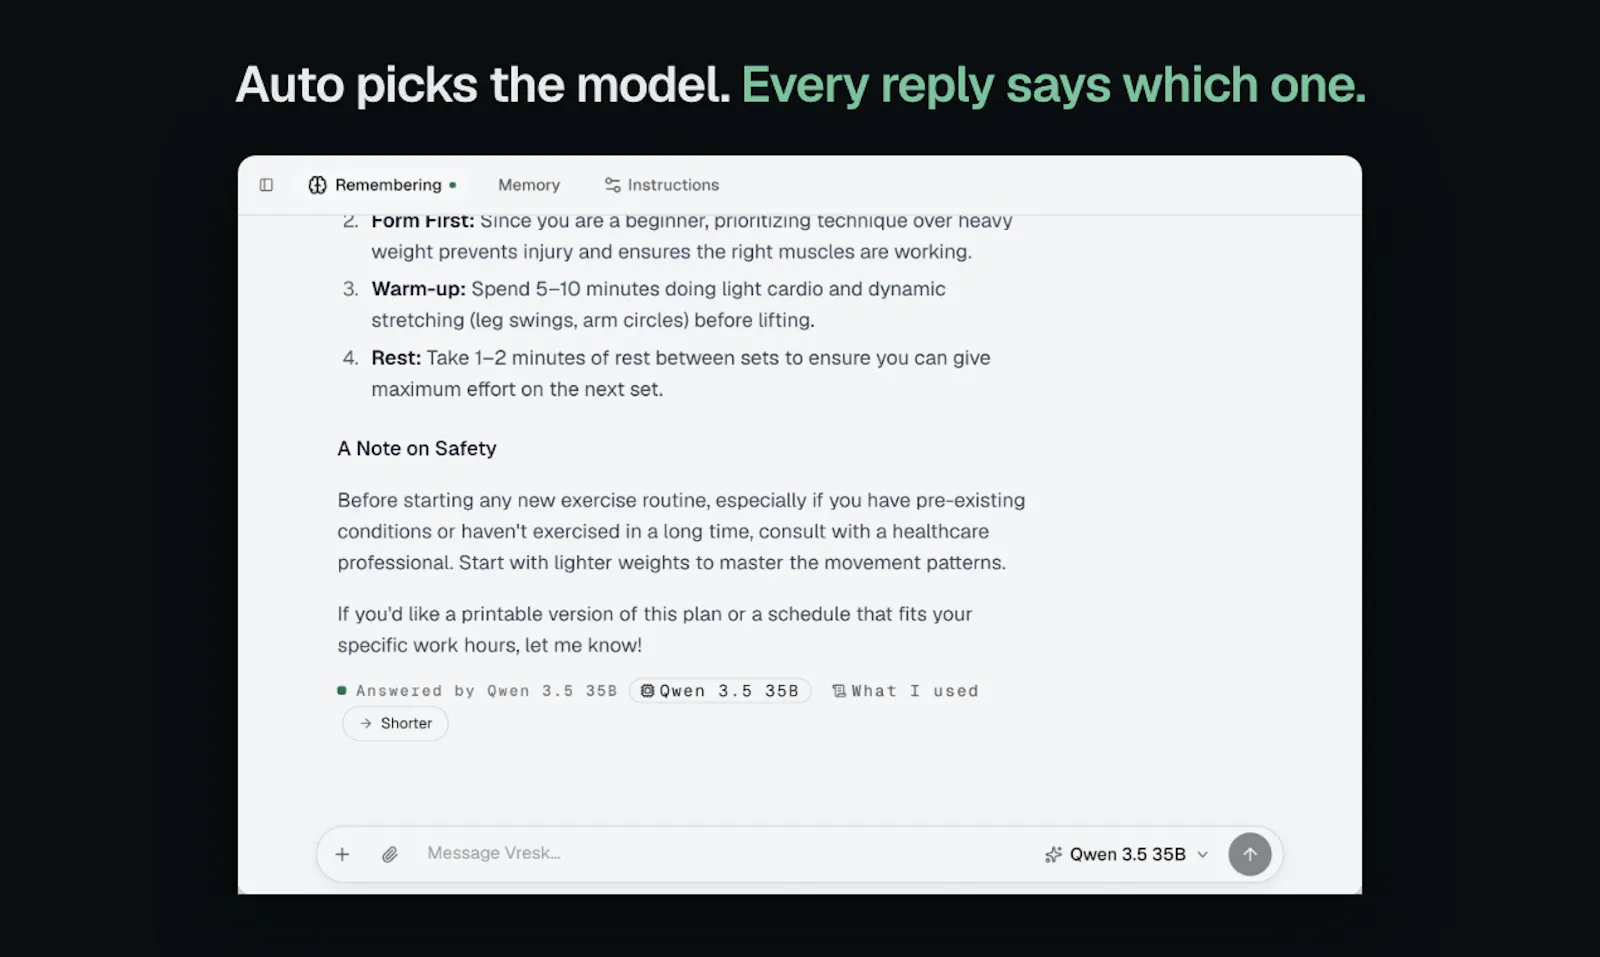
Task: Click the Instructions sliders icon
Action: pyautogui.click(x=612, y=185)
